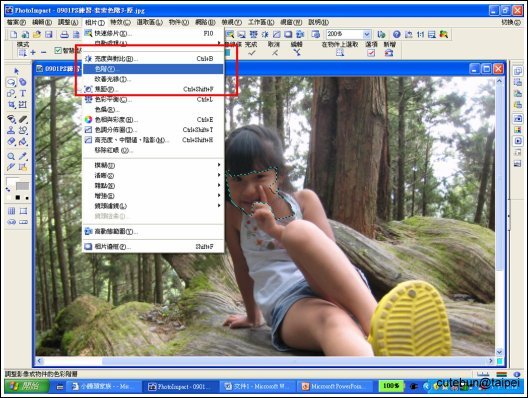Click the add-to-selection plus mode

[x=33, y=53]
